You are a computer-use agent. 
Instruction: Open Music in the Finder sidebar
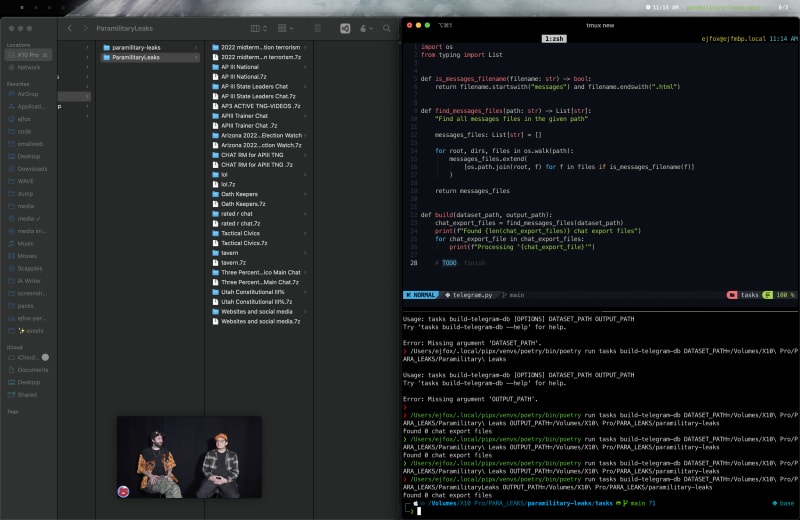coord(28,243)
